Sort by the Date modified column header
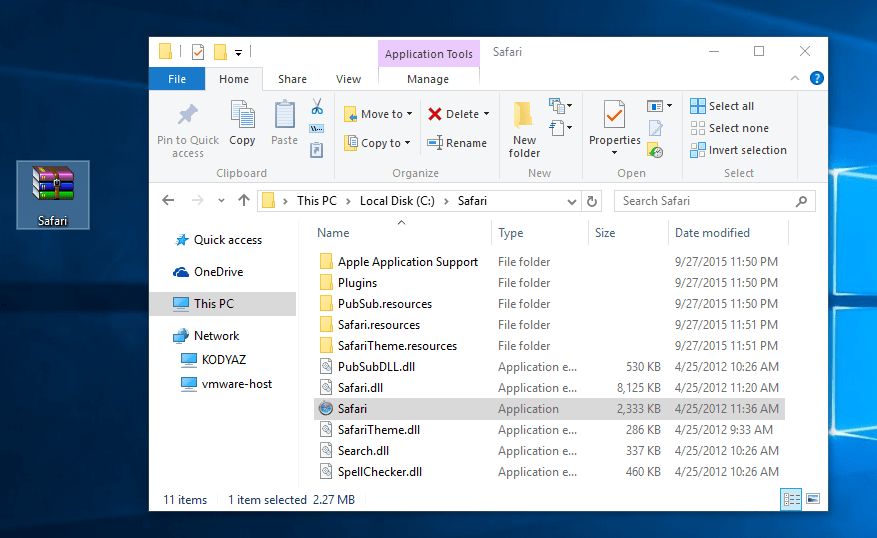877x538 pixels. pos(712,233)
